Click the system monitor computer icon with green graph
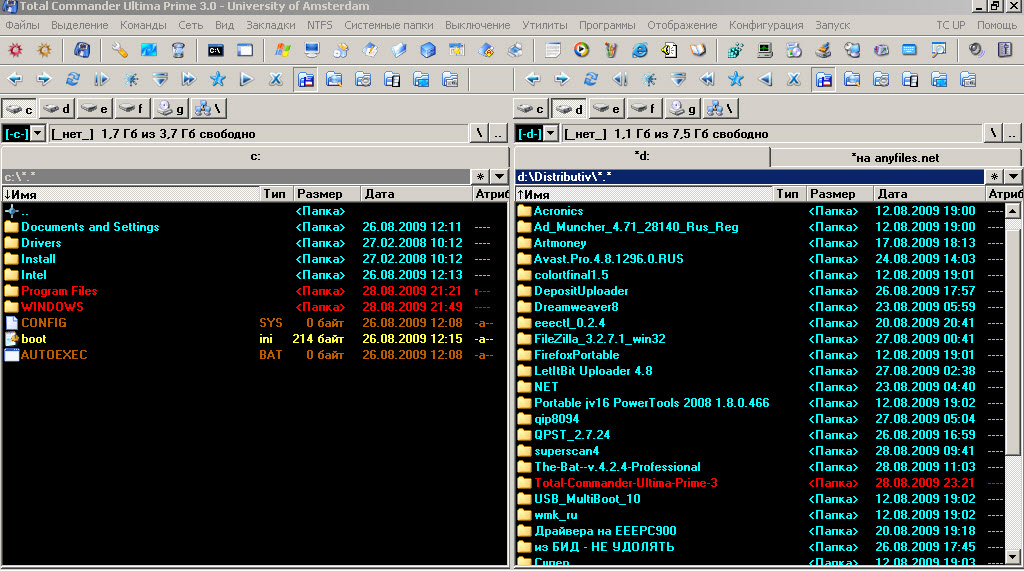The image size is (1024, 571). pyautogui.click(x=765, y=50)
